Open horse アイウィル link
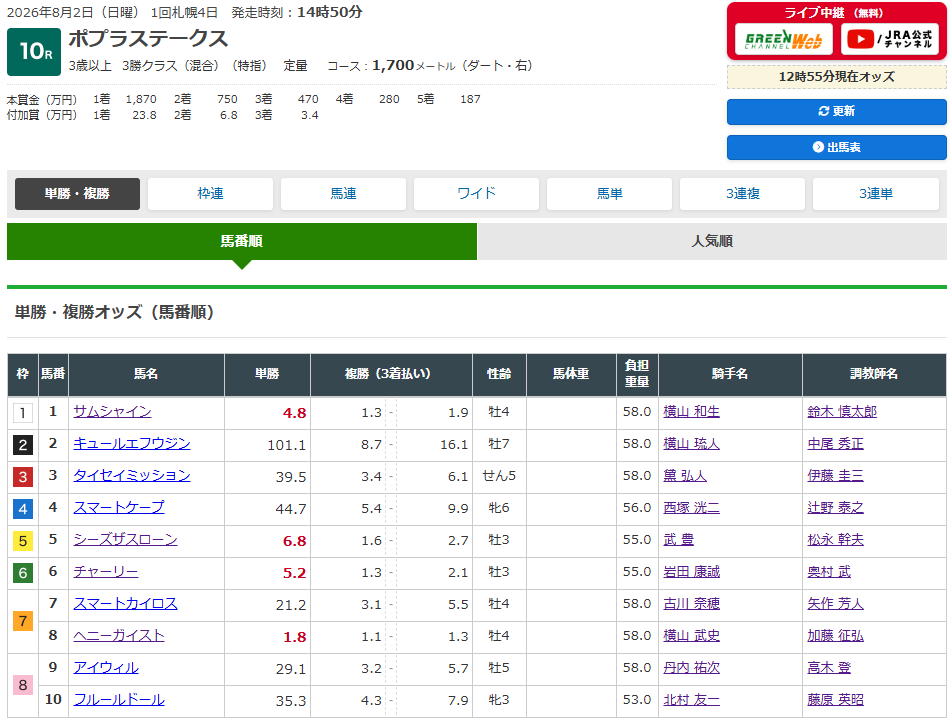 [x=106, y=668]
